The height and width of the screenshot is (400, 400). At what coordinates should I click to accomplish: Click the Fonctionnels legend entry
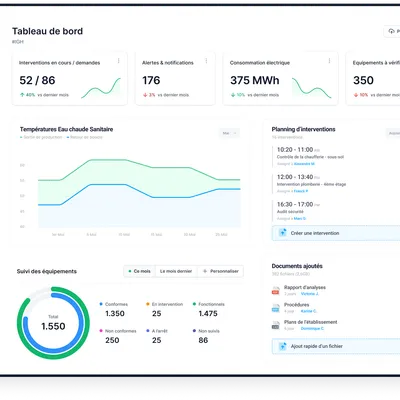click(x=209, y=304)
